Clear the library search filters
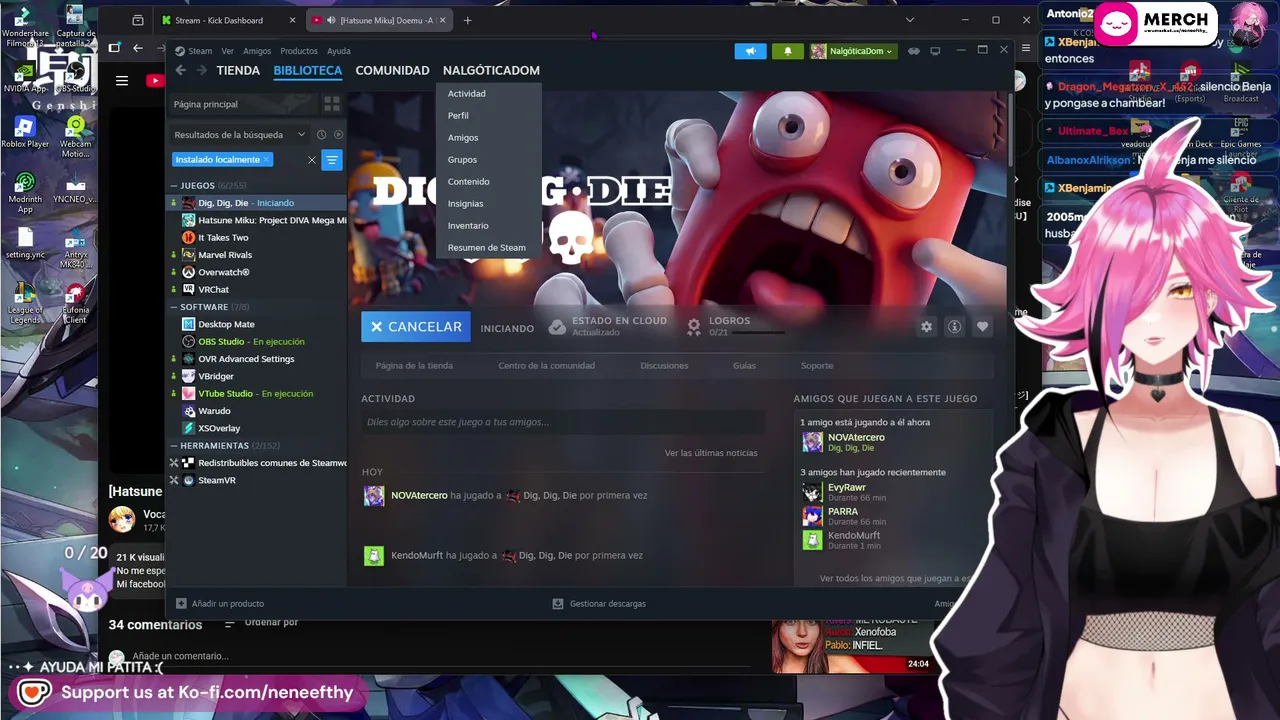This screenshot has width=1280, height=720. tap(311, 160)
